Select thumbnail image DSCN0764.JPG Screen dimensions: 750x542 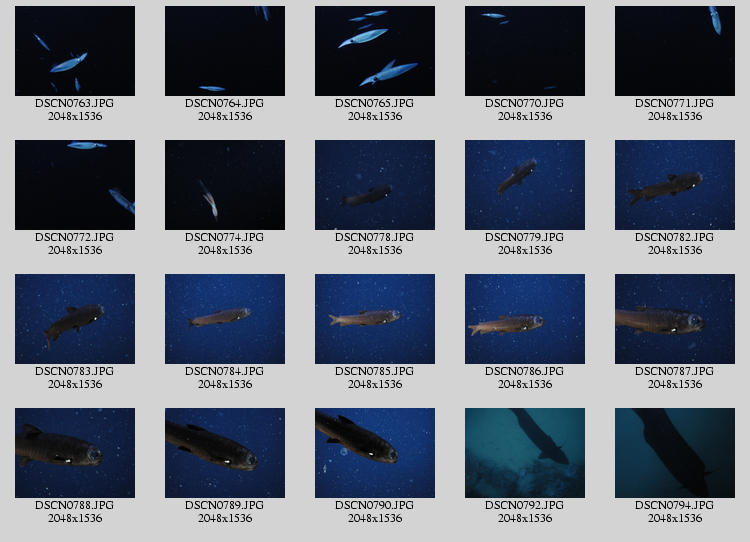(x=224, y=51)
